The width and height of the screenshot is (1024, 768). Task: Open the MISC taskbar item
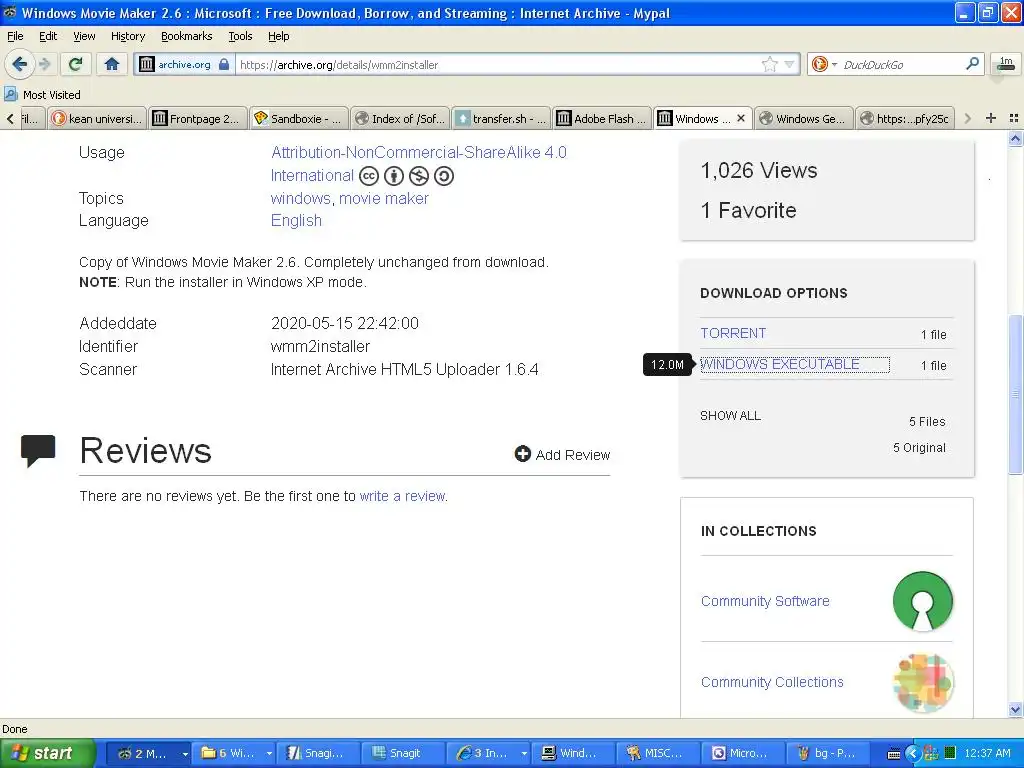tap(658, 754)
